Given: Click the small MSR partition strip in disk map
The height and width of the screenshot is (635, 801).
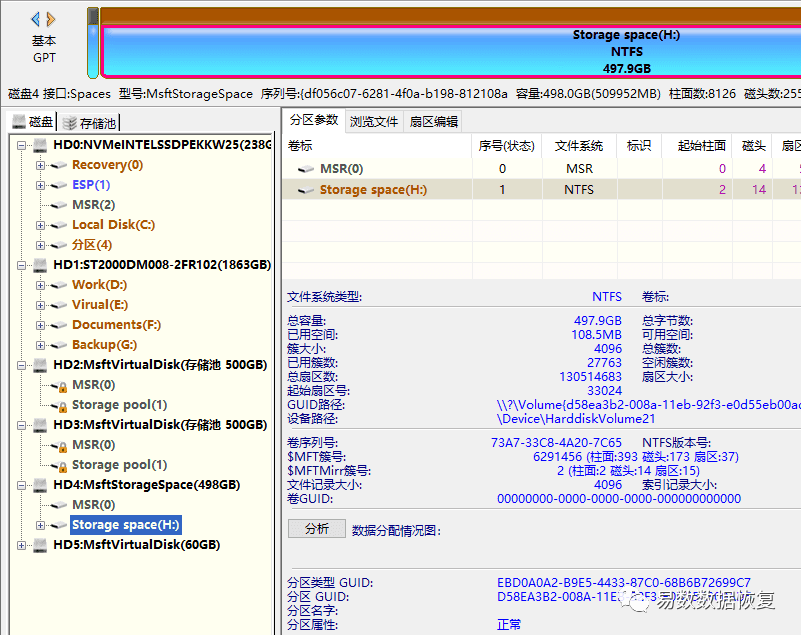Looking at the screenshot, I should click(93, 43).
